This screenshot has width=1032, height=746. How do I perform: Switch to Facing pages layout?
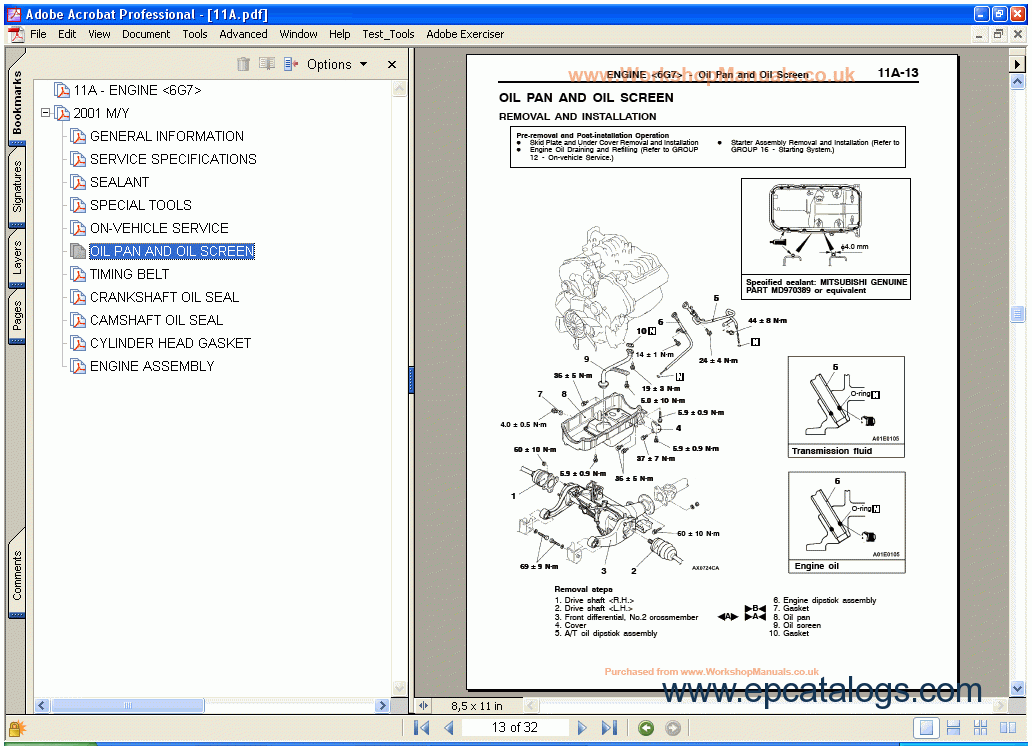click(1008, 728)
